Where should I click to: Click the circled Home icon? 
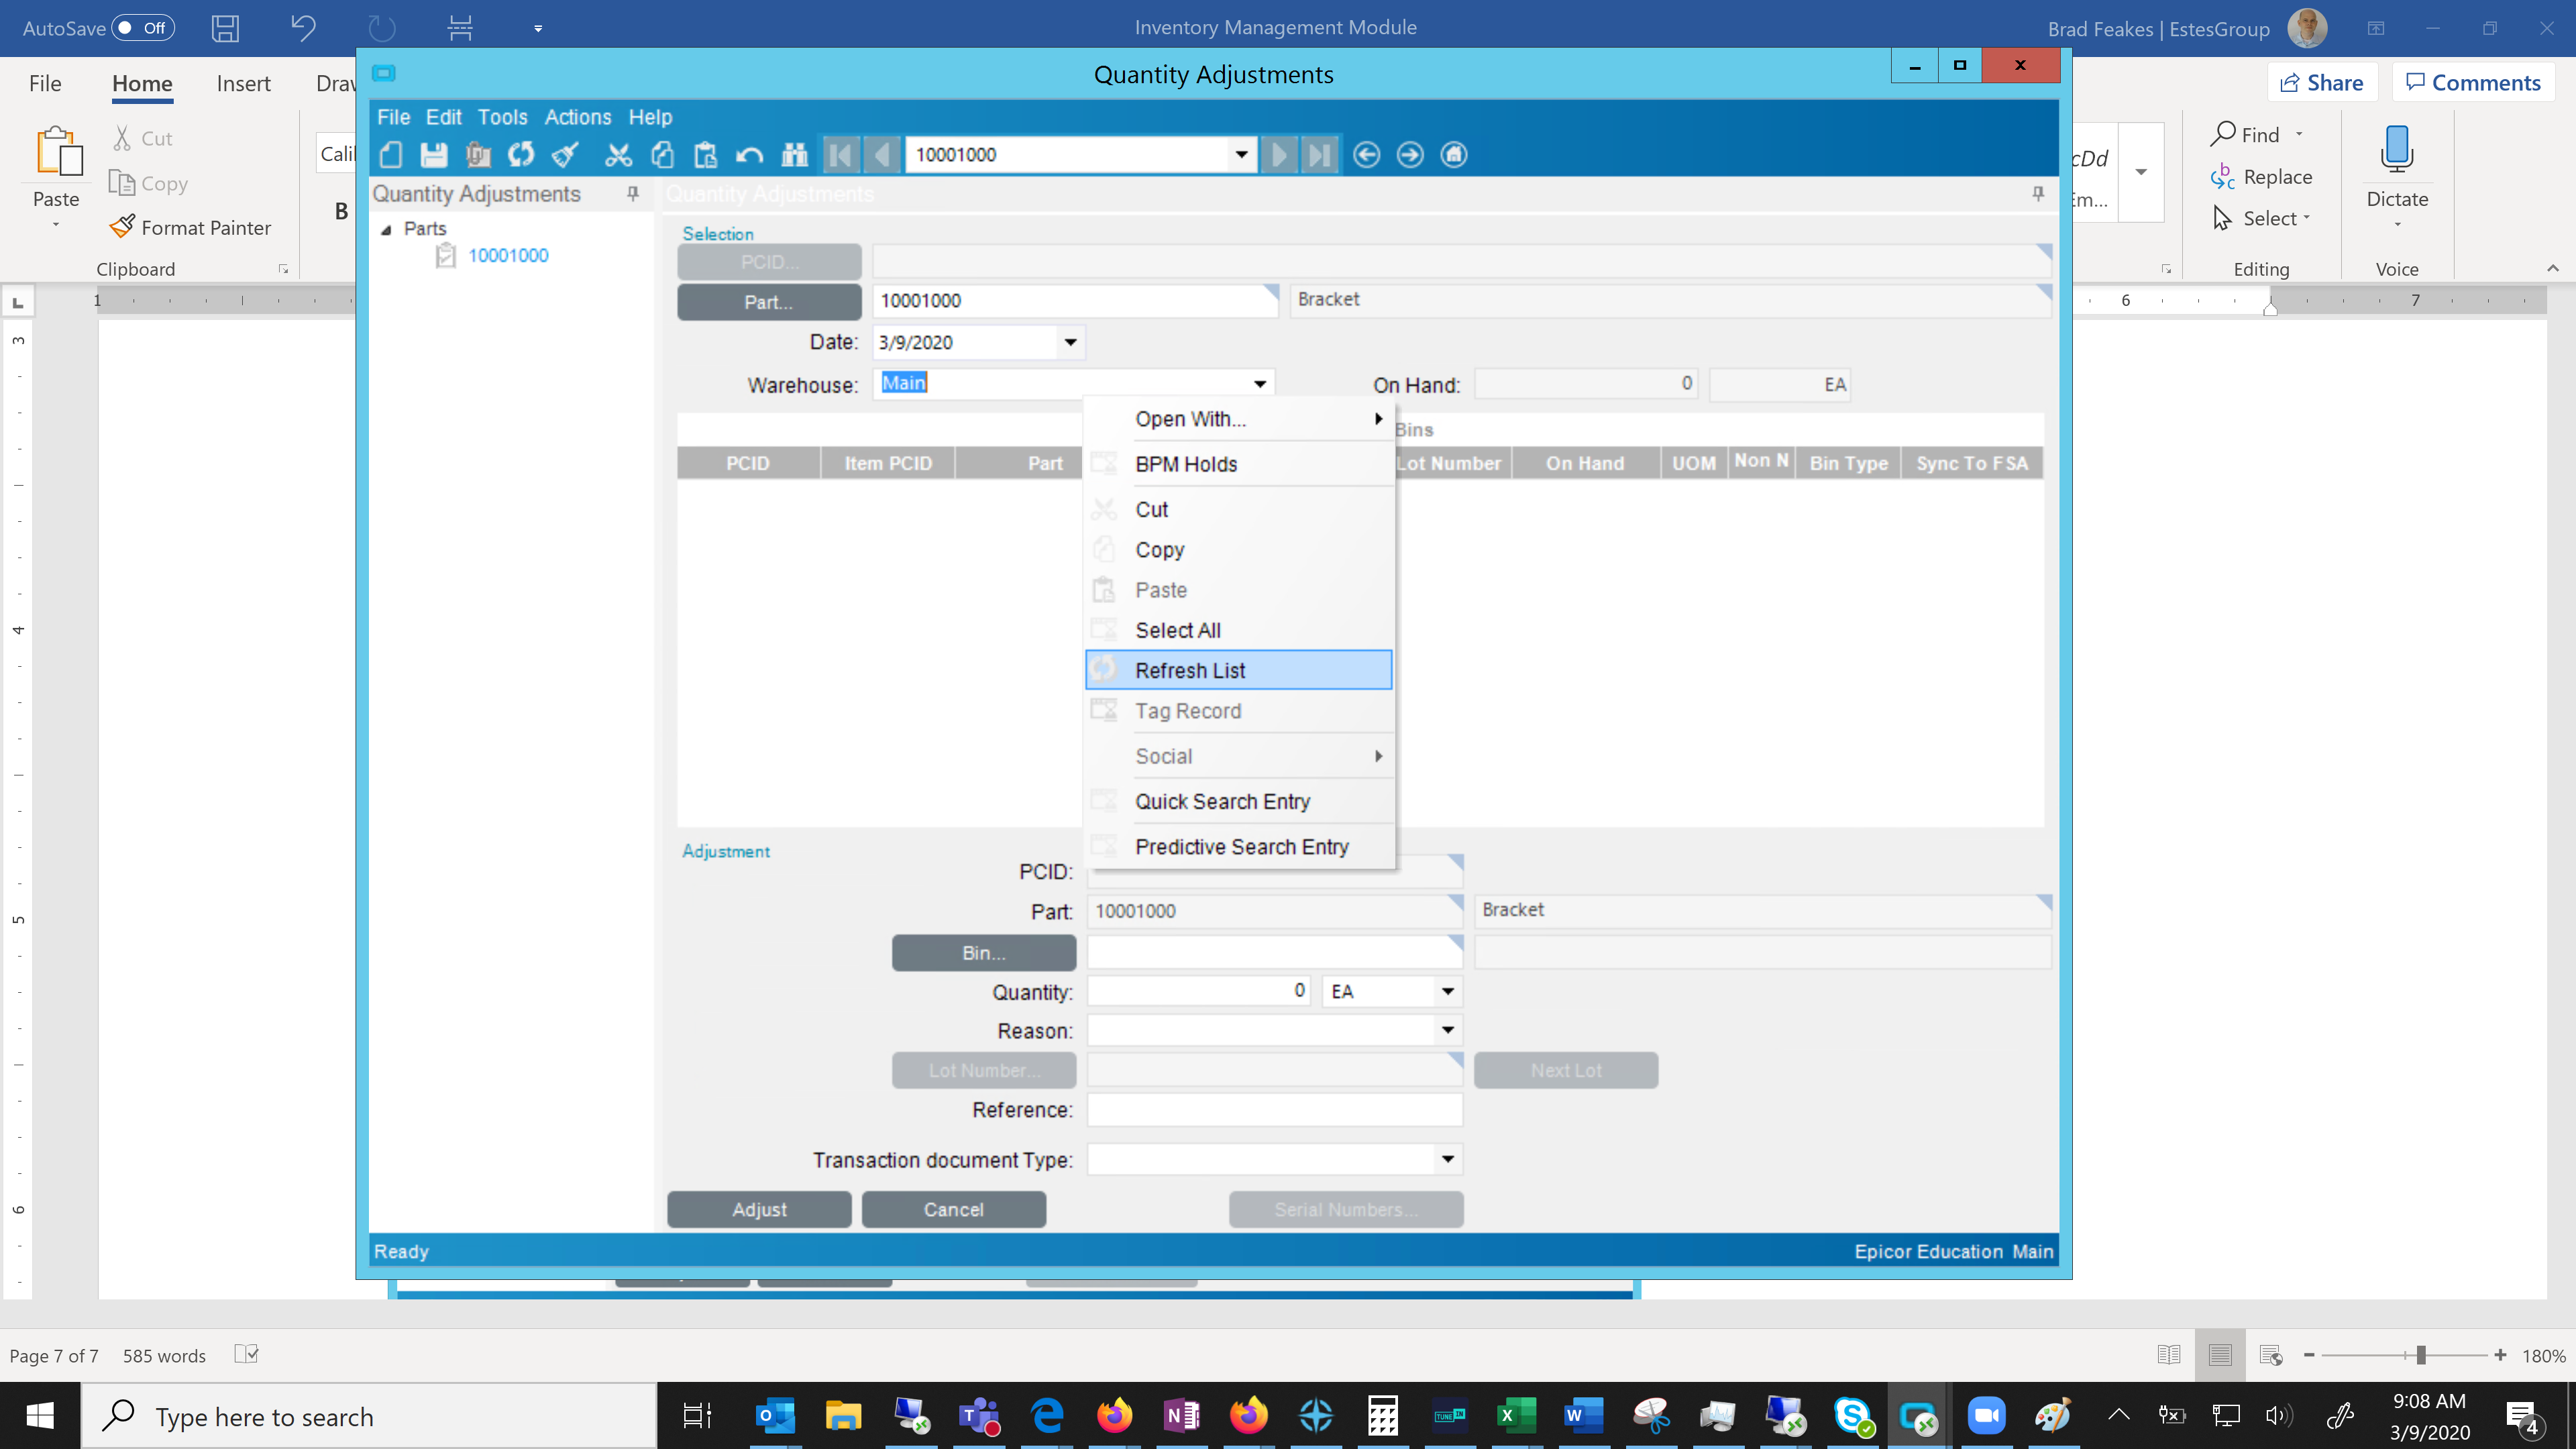click(1454, 154)
